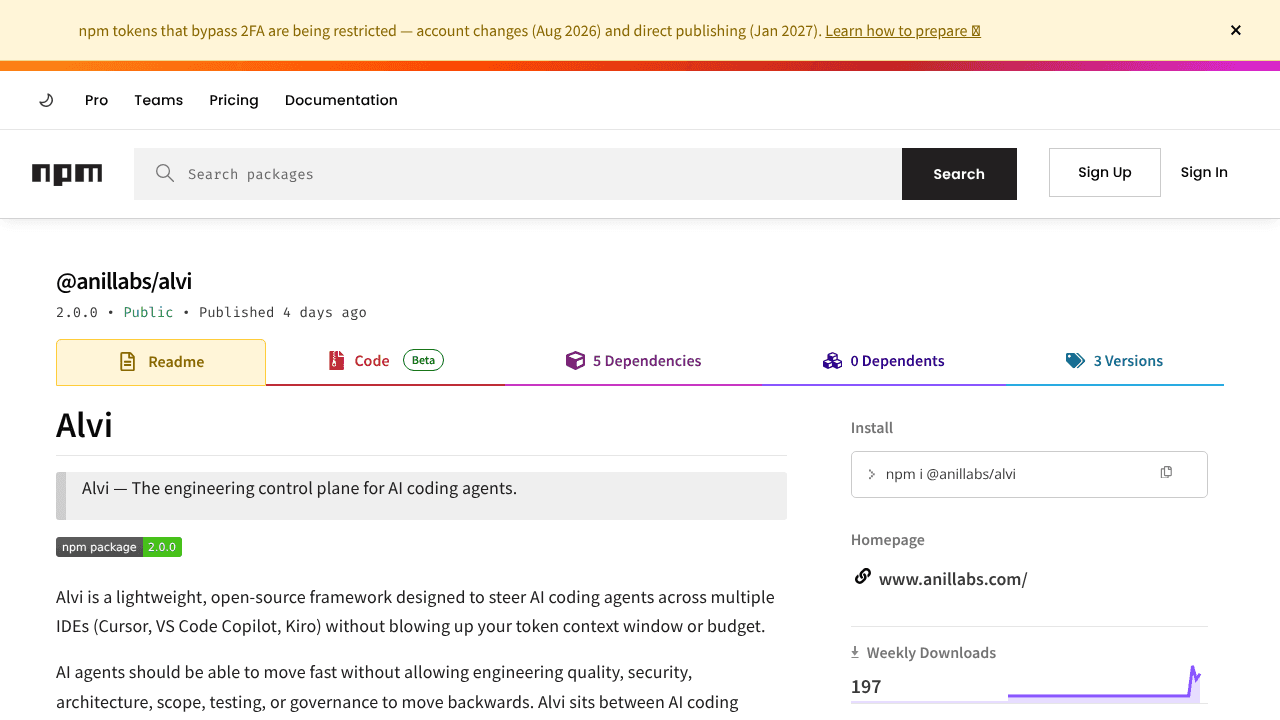Click the npm package 2.0.0 badge

[x=119, y=547]
